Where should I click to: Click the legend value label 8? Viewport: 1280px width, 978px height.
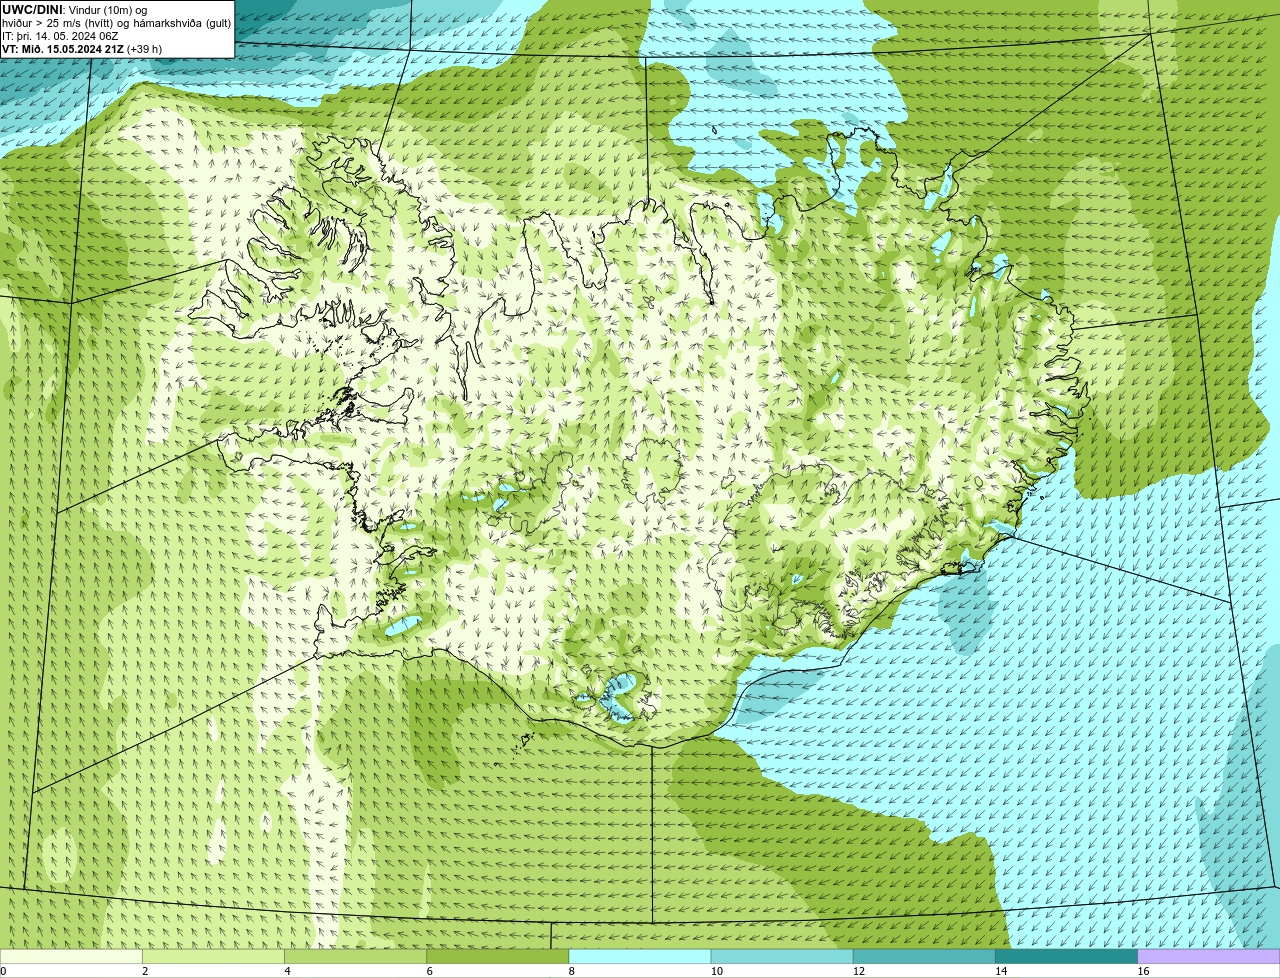click(572, 971)
